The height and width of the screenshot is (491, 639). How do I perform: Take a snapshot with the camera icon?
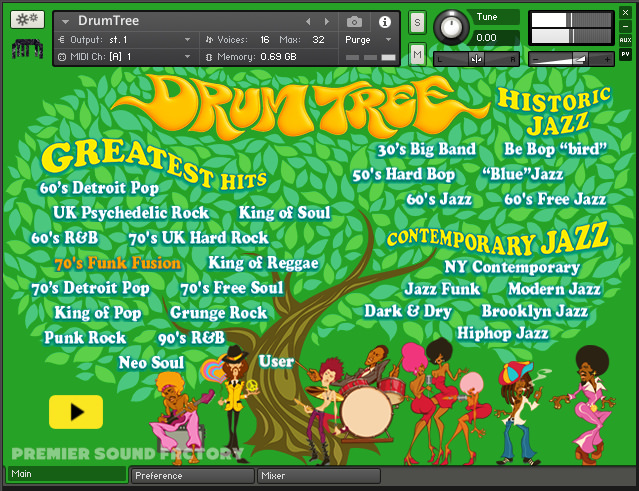(354, 22)
